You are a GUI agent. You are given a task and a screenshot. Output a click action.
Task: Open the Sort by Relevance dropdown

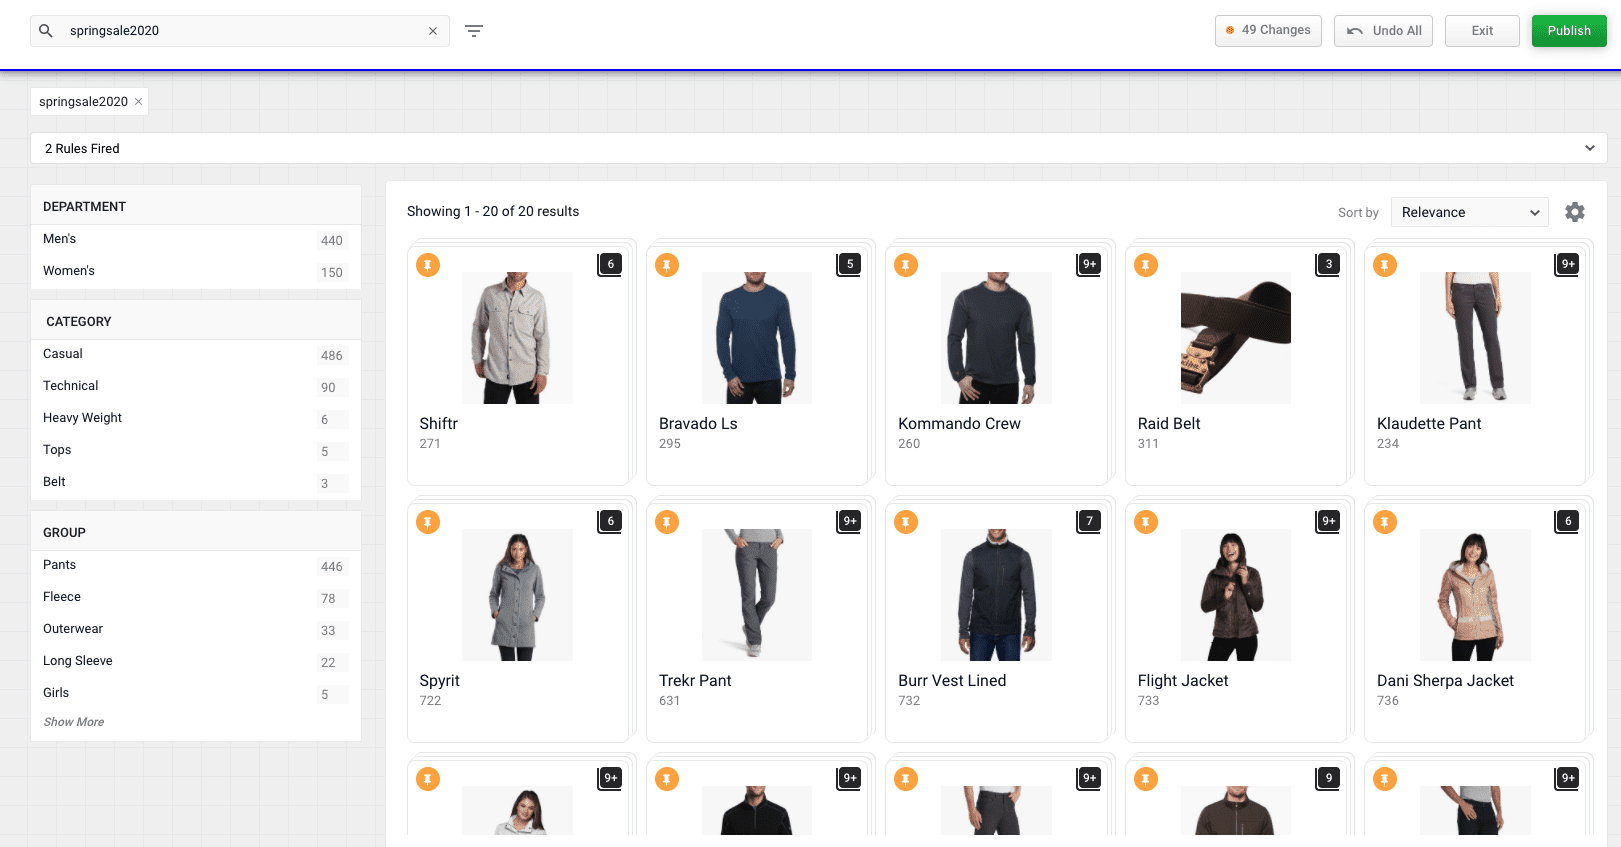1469,212
